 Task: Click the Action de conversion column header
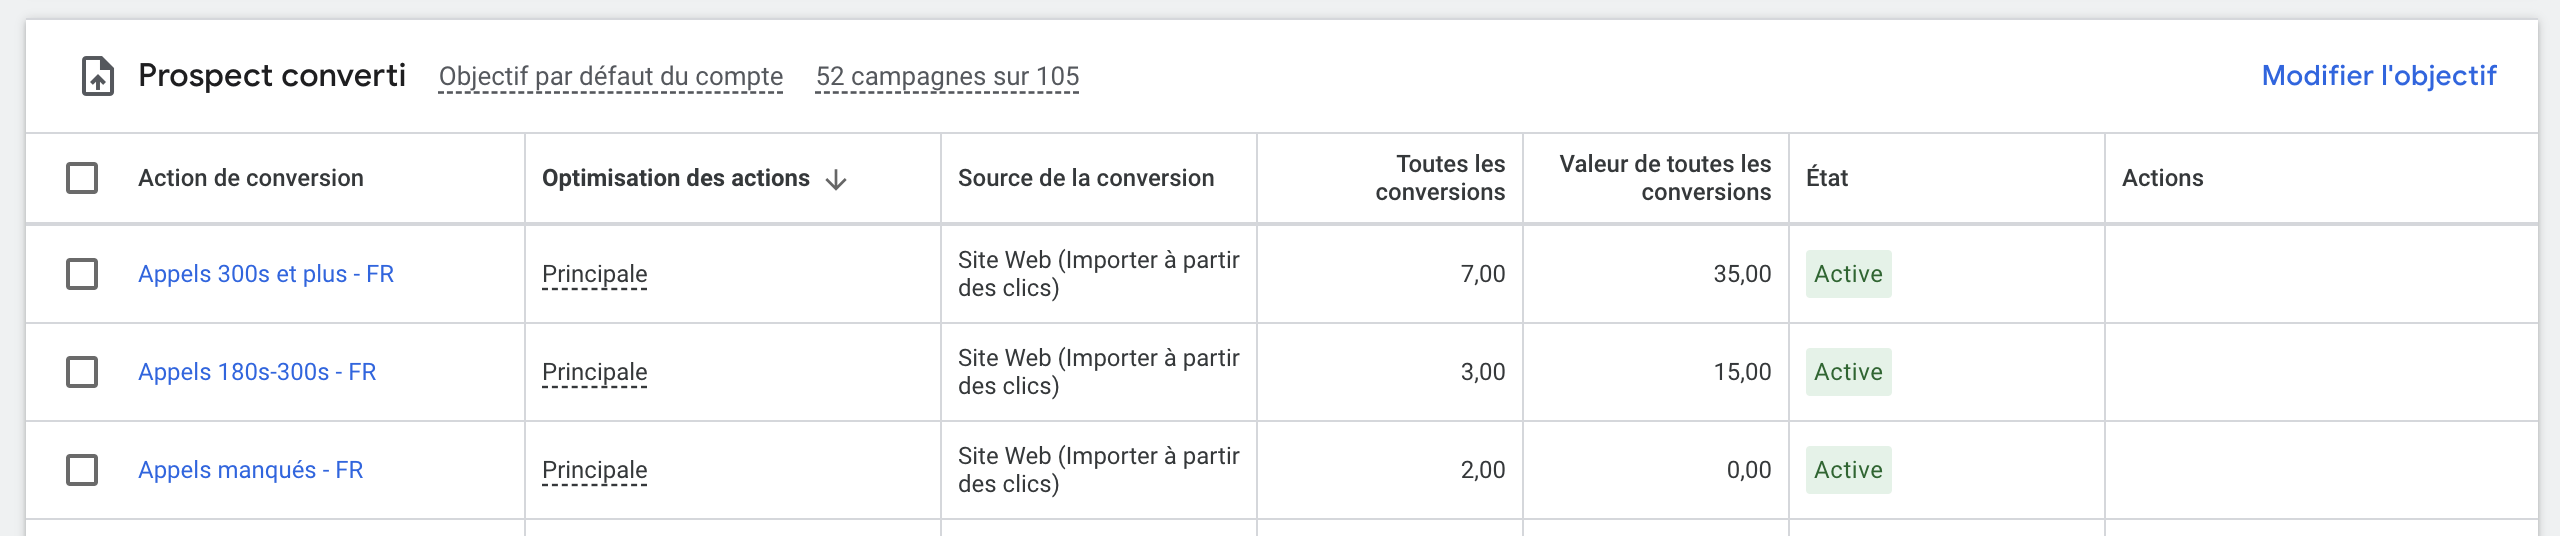tap(251, 178)
